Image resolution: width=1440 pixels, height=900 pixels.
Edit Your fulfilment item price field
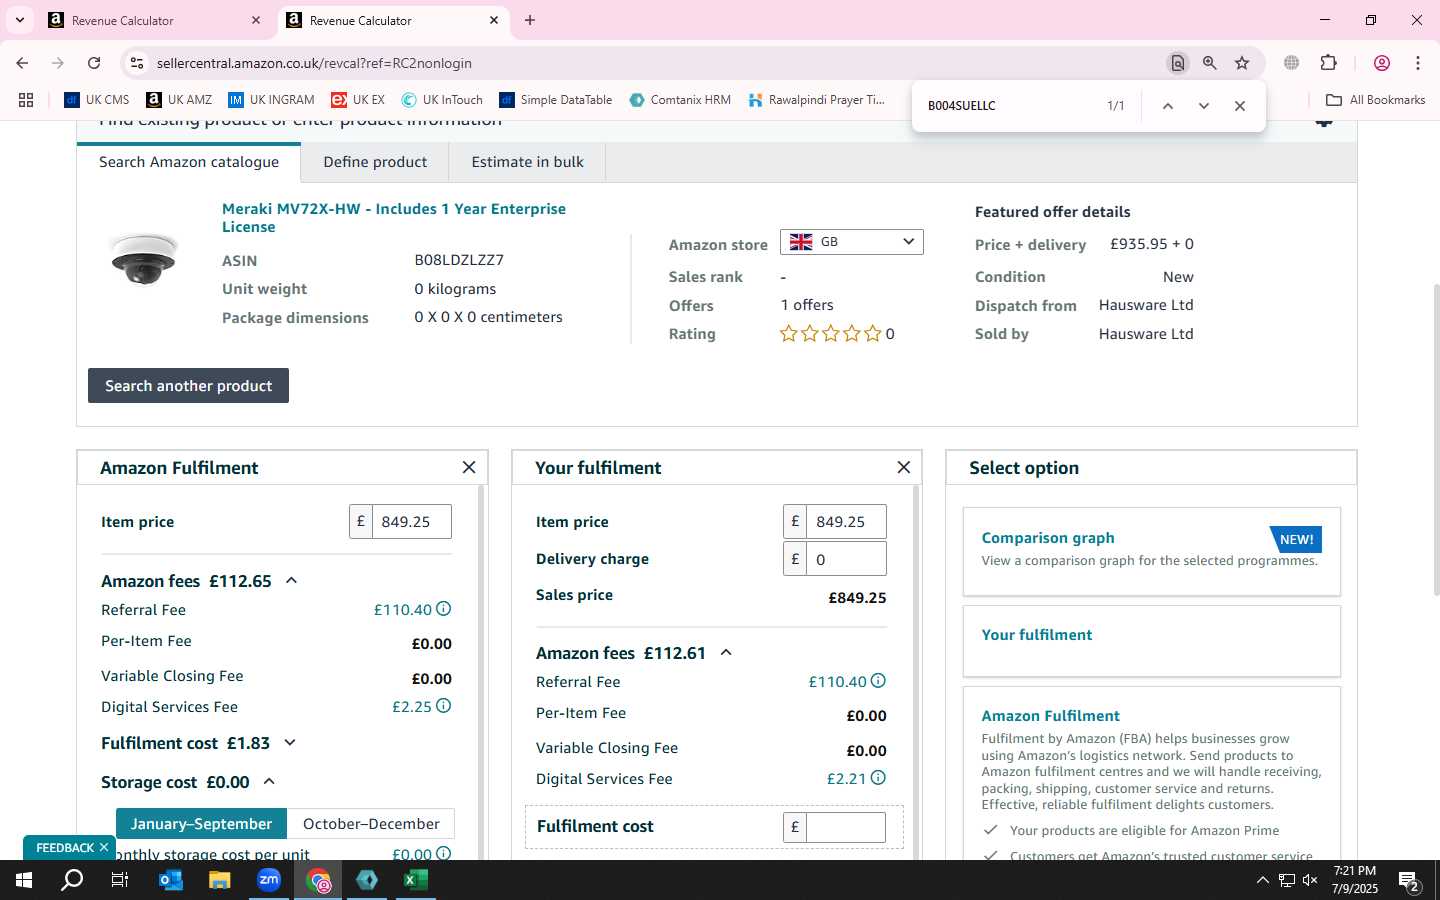[846, 521]
